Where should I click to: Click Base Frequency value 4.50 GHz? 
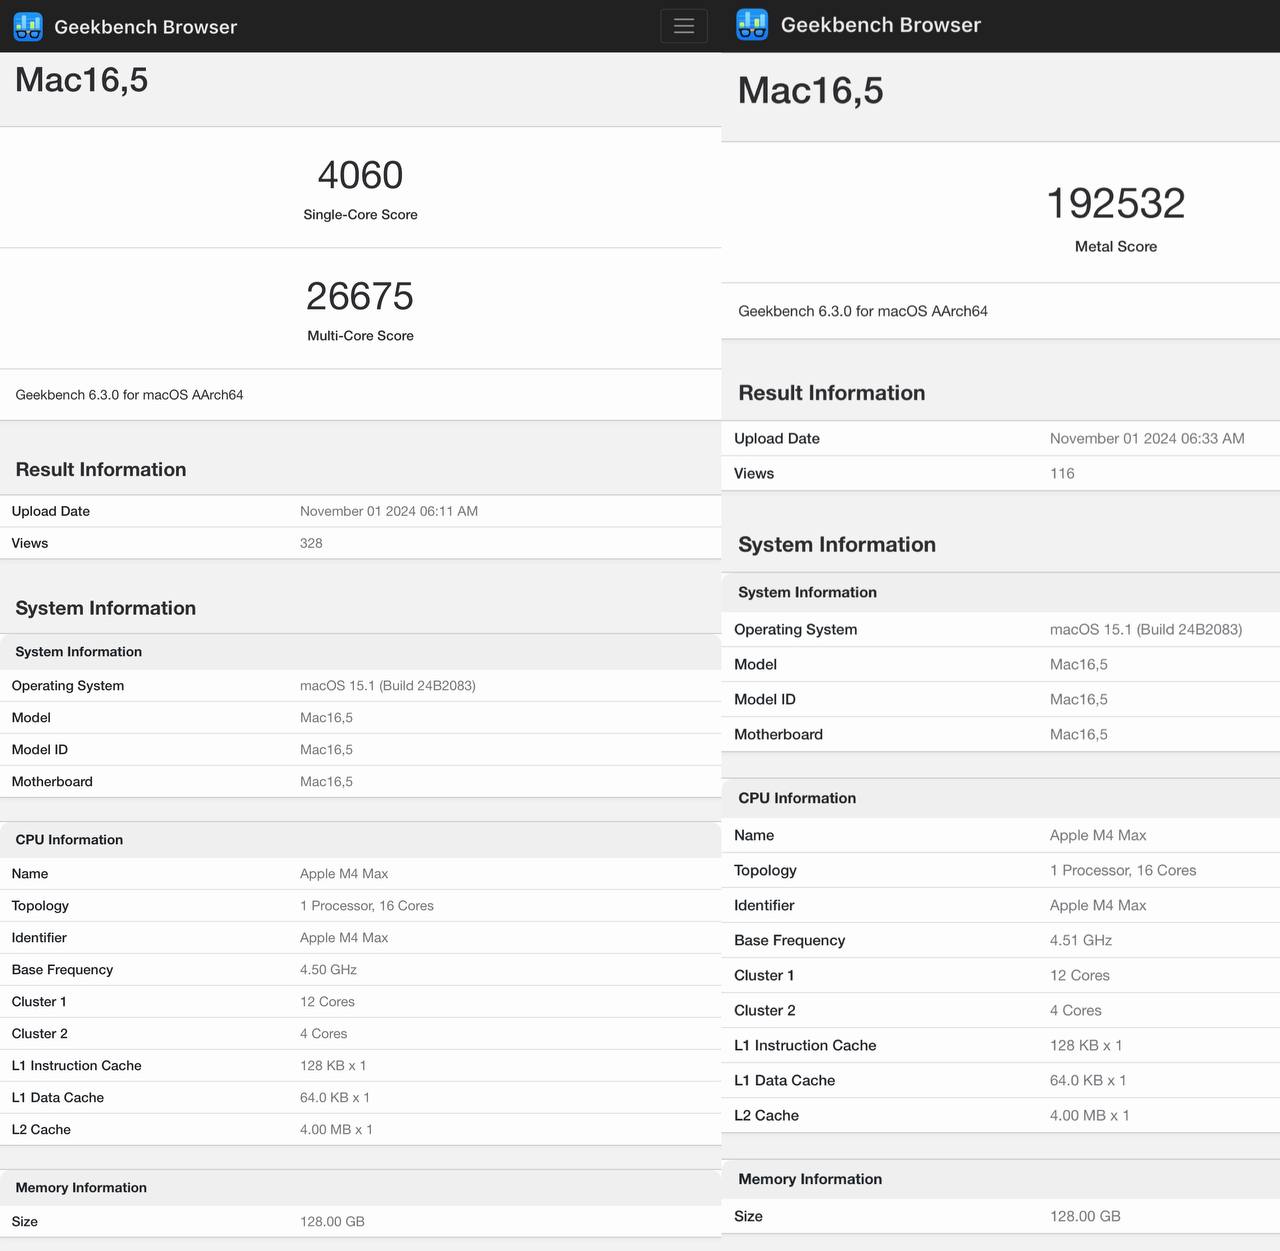coord(328,969)
